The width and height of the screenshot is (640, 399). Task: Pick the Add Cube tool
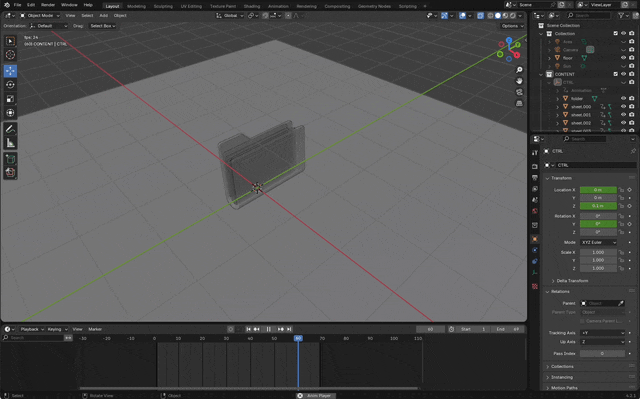pos(10,159)
